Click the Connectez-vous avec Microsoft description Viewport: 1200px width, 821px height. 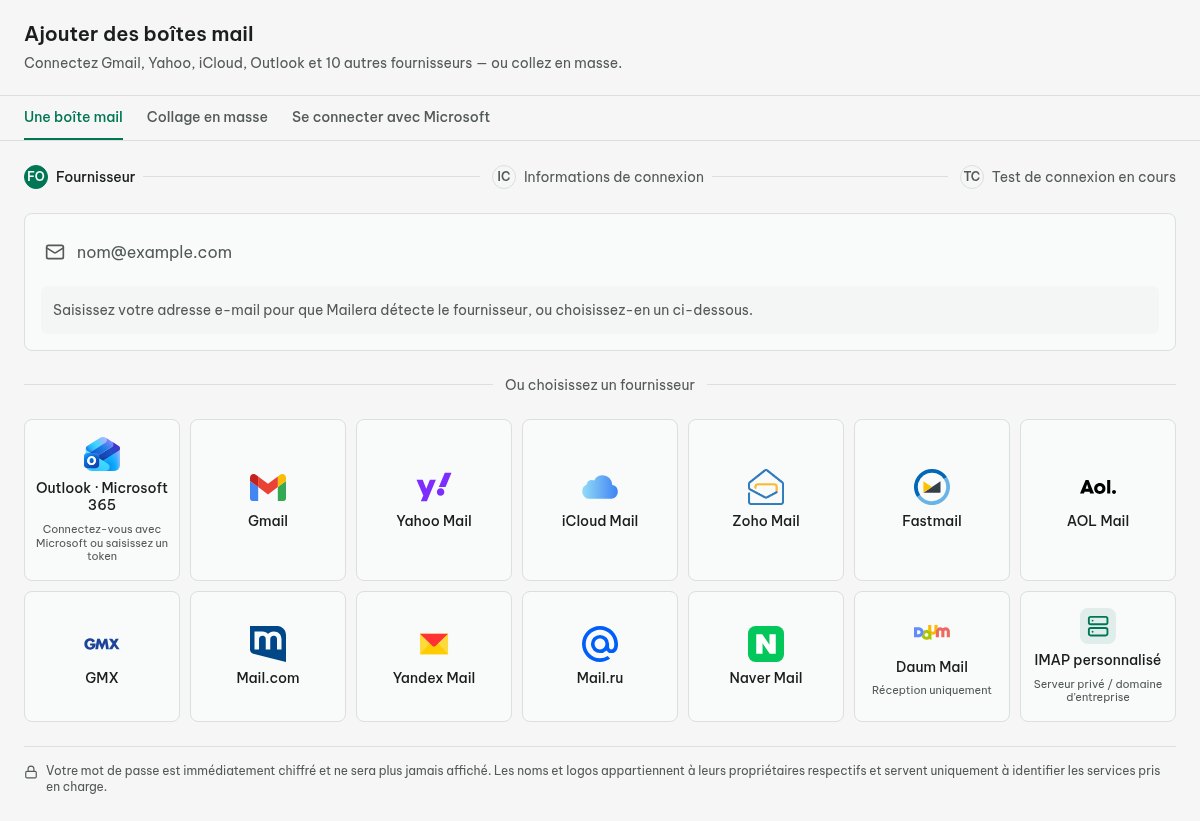click(102, 543)
